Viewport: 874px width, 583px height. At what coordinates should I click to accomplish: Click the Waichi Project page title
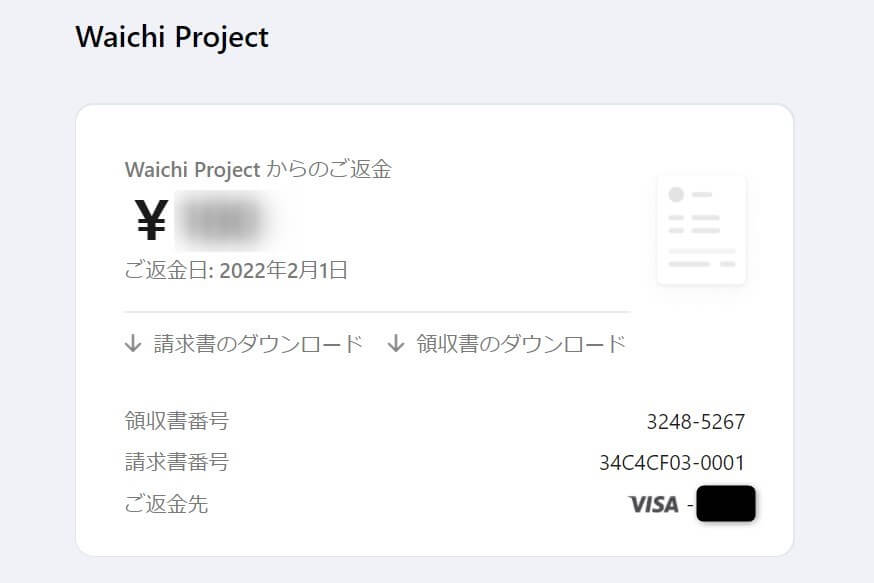(x=172, y=38)
